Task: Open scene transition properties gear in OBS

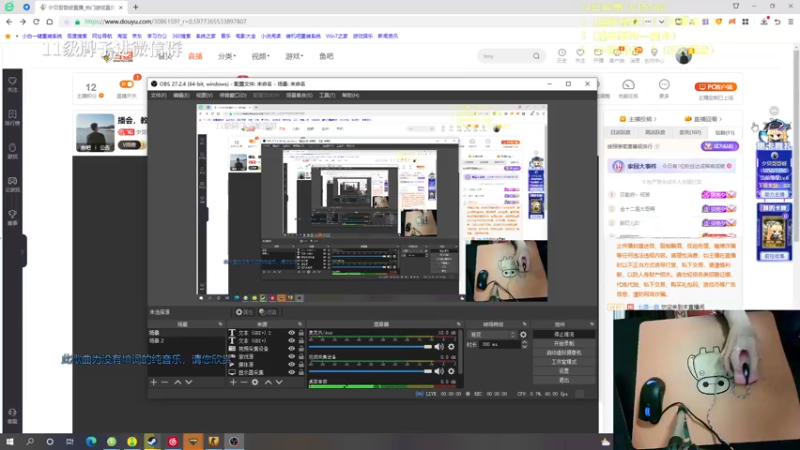Action: tap(523, 335)
